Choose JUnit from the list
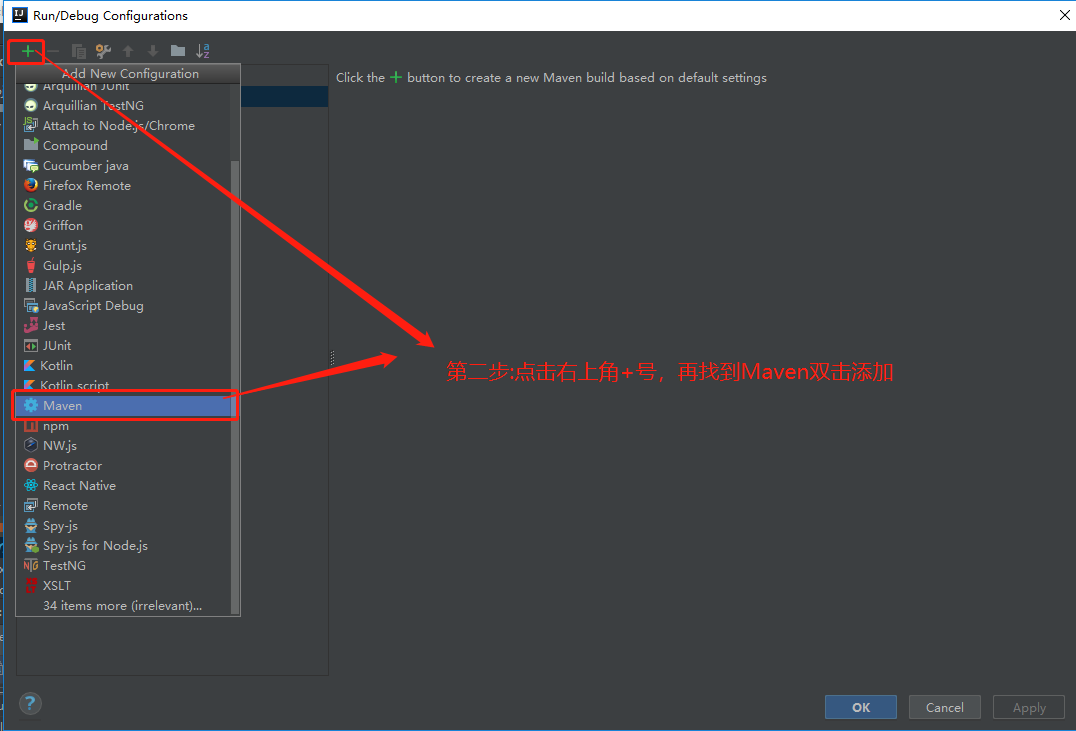Viewport: 1076px width, 731px height. pyautogui.click(x=57, y=345)
